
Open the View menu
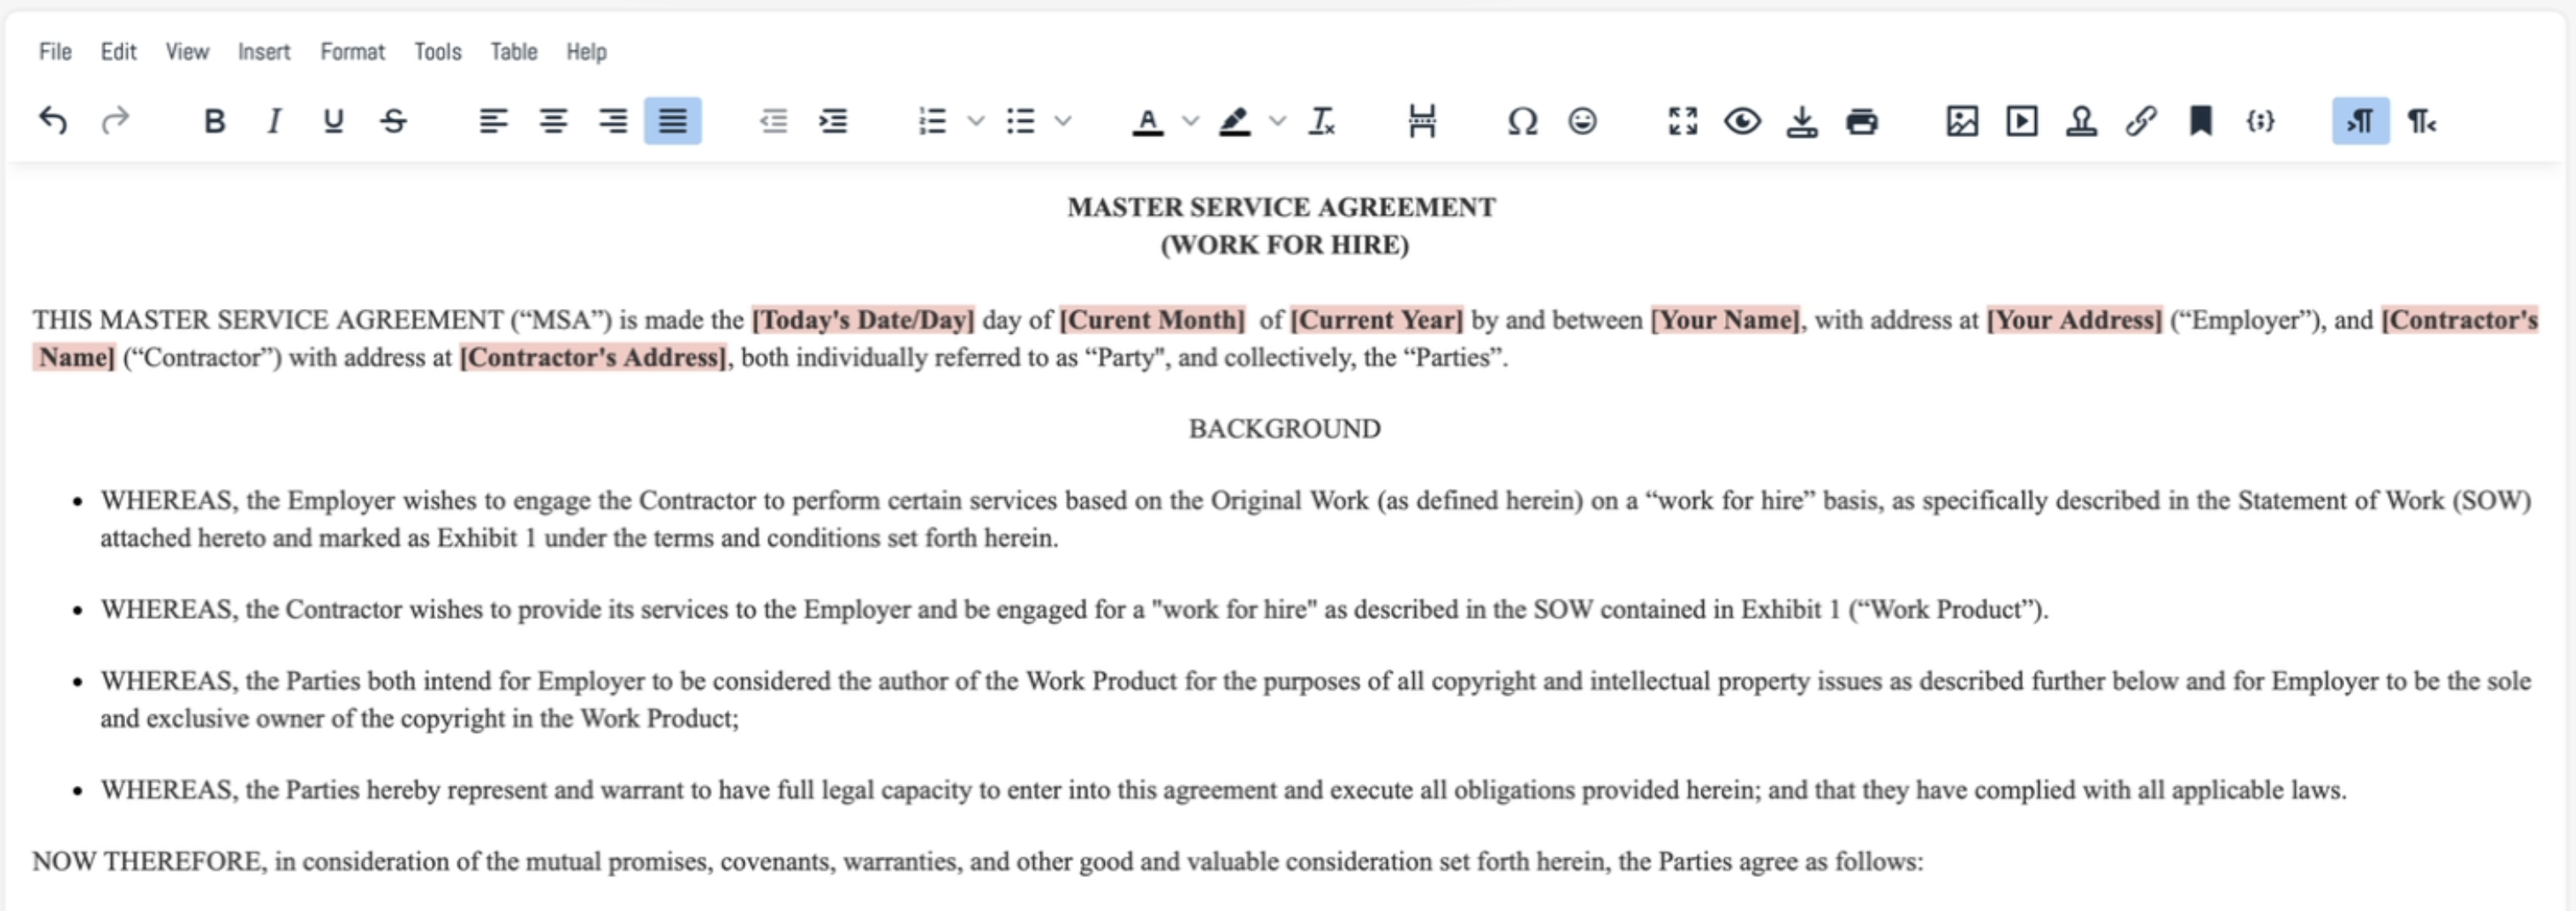pos(187,51)
